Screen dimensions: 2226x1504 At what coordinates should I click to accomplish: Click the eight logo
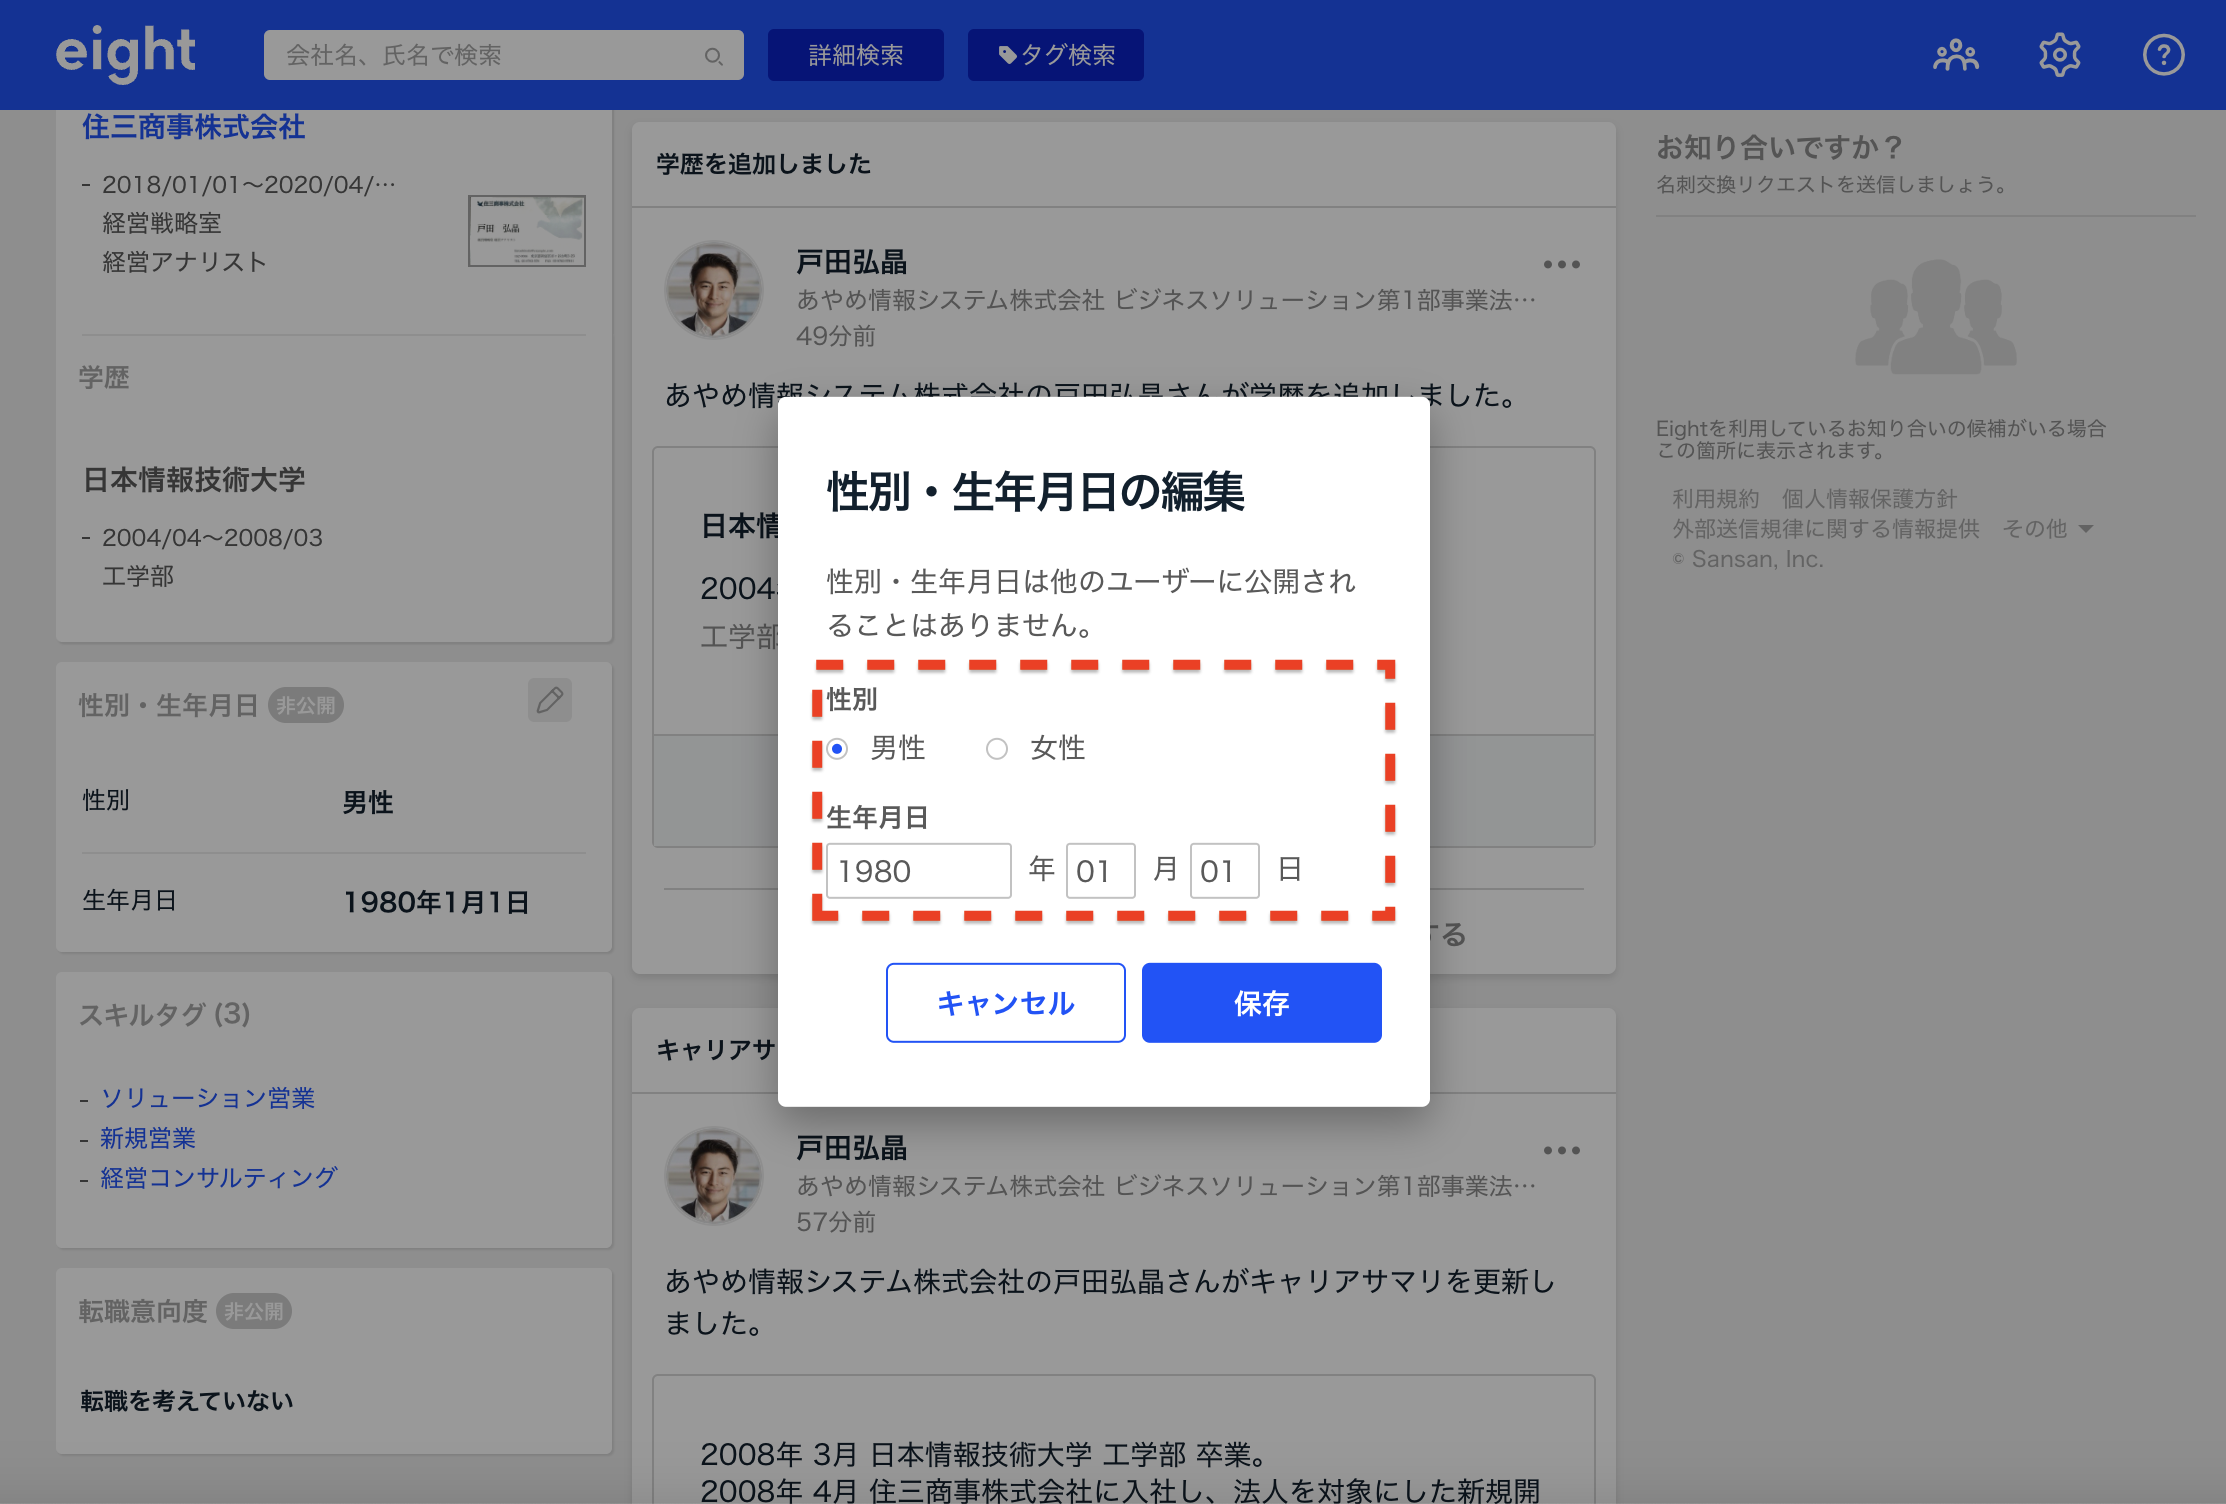125,54
